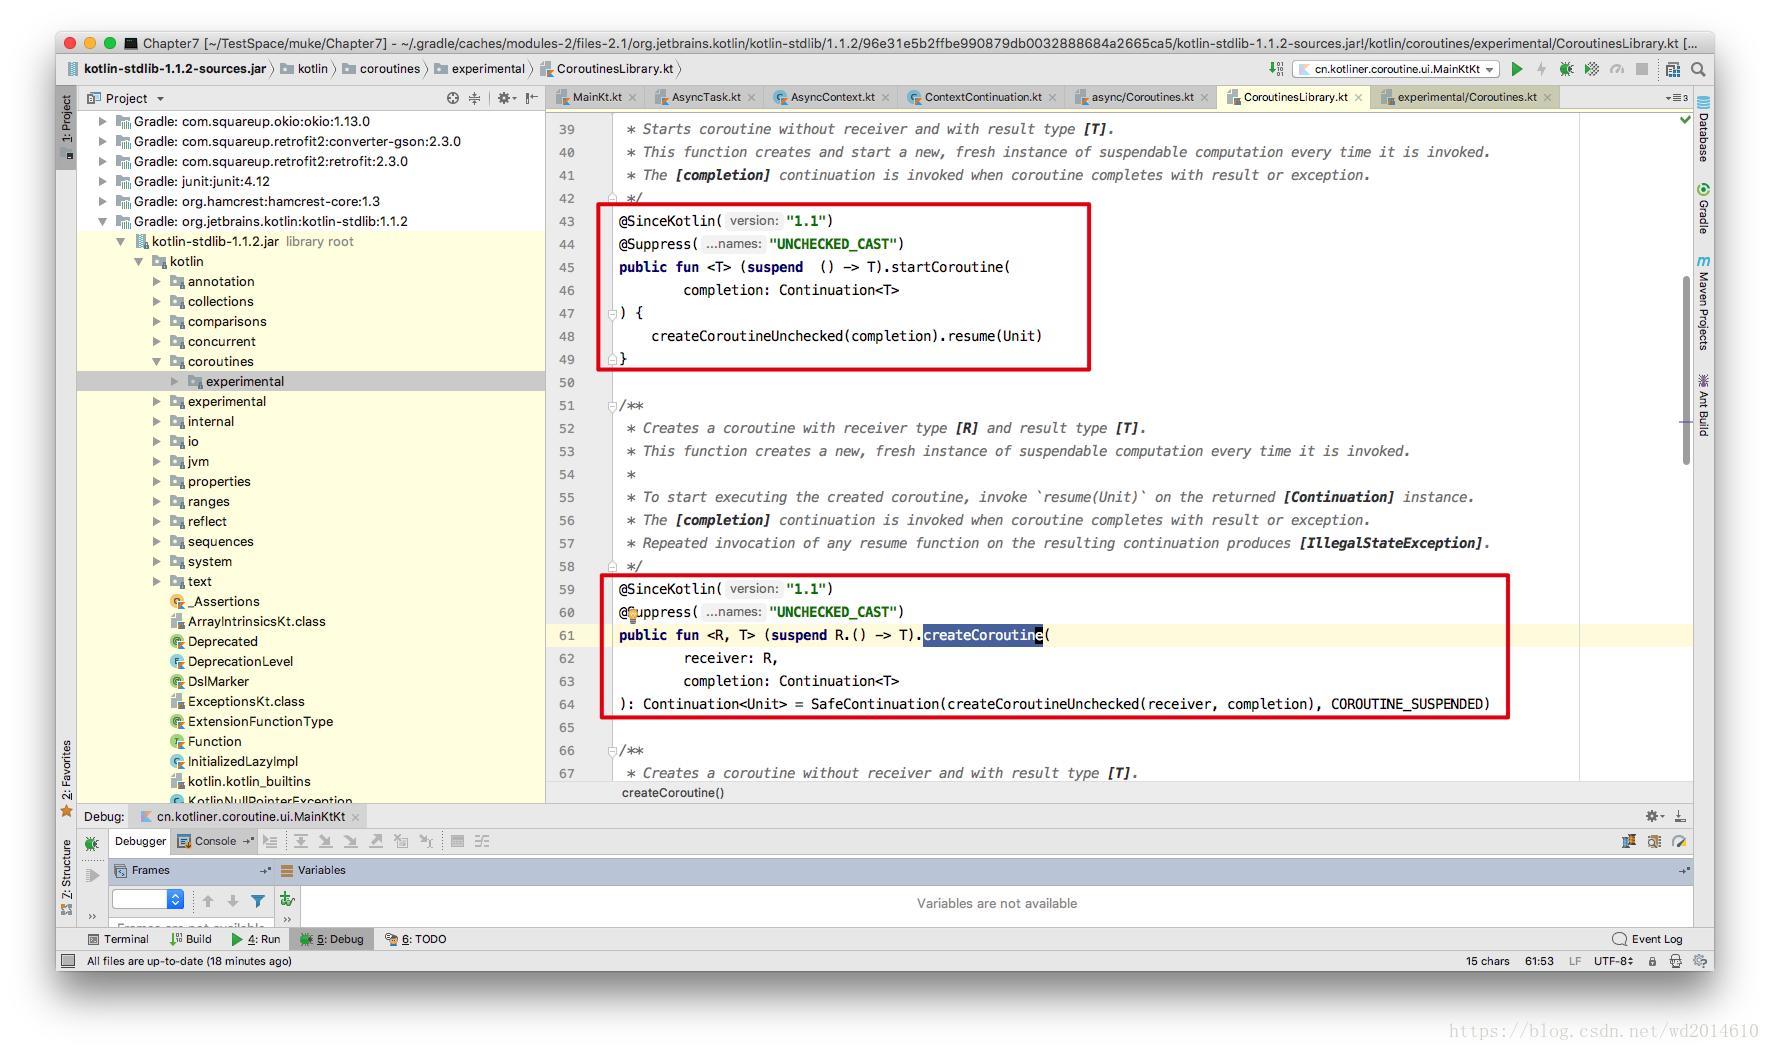
Task: Open the run configuration dropdown cn.kotliner.coroutine.ui.MainKtKt
Action: click(1396, 69)
